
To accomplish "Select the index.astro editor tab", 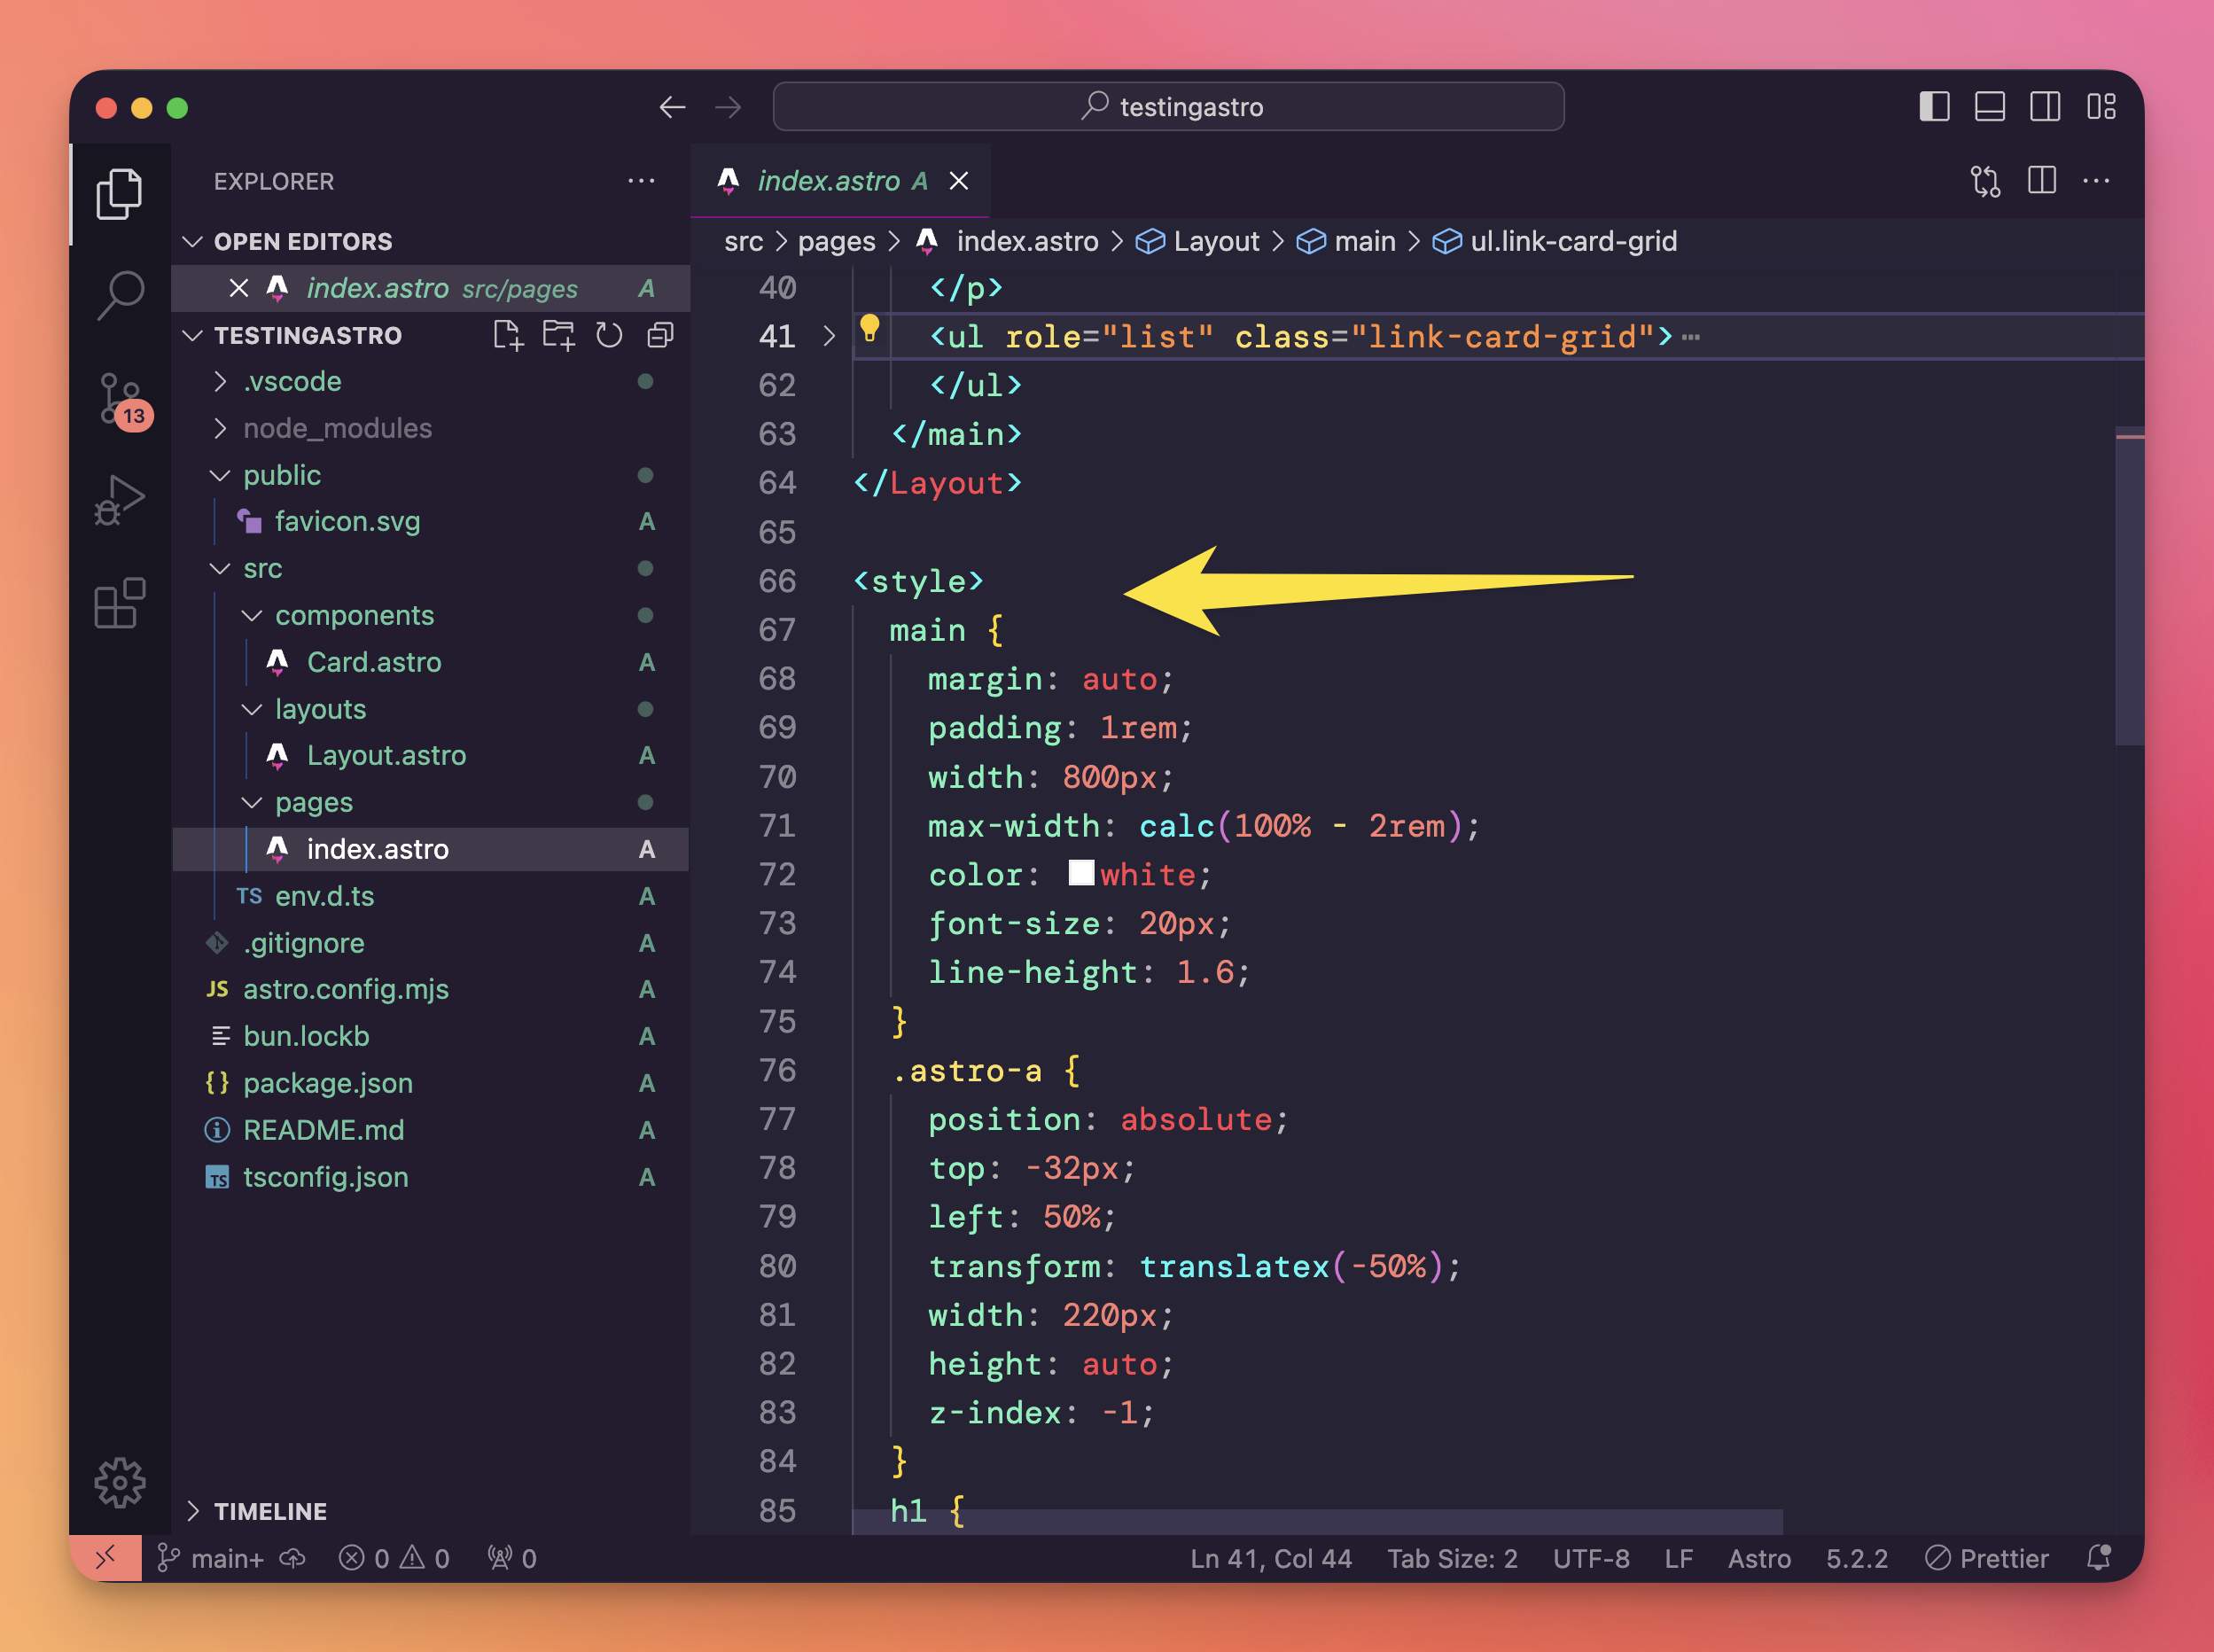I will [x=828, y=181].
